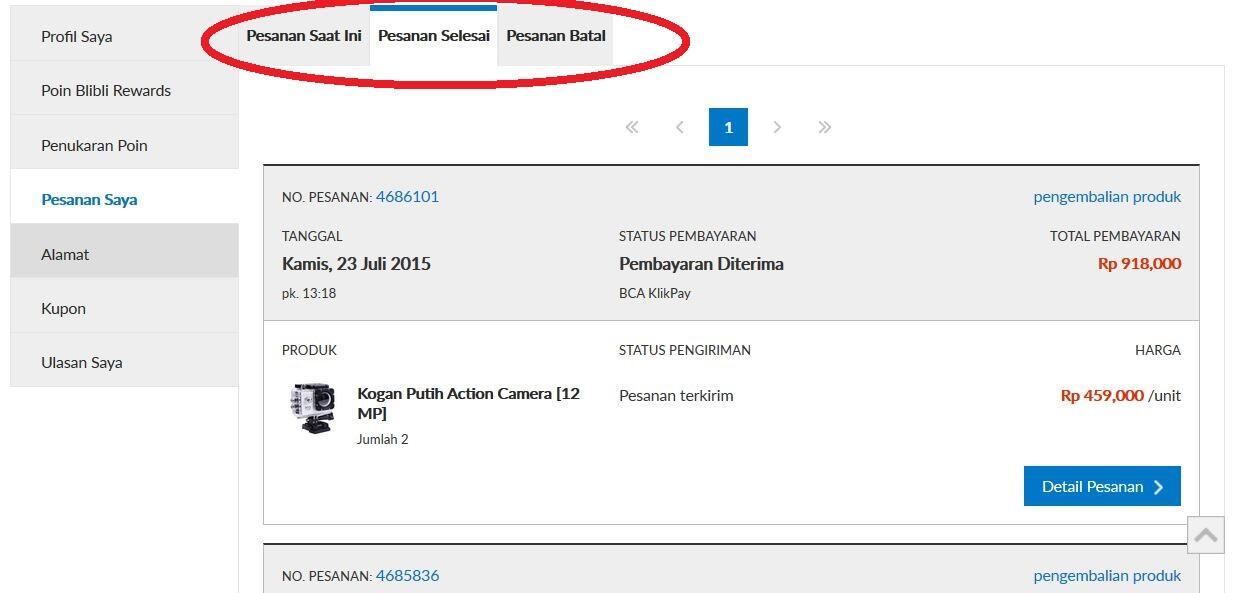This screenshot has width=1237, height=593.
Task: Open order number 4685836 link
Action: click(407, 575)
